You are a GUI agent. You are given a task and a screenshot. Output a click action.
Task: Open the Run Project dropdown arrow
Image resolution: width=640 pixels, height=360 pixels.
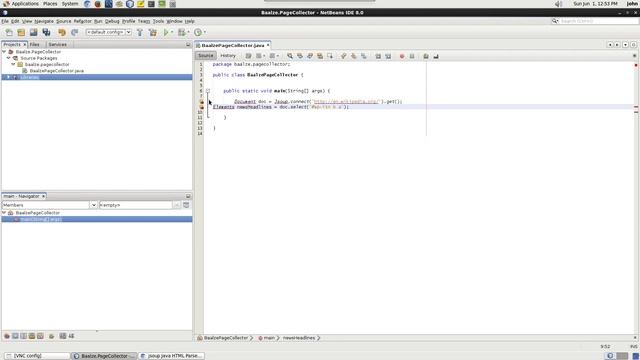pyautogui.click(x=172, y=32)
